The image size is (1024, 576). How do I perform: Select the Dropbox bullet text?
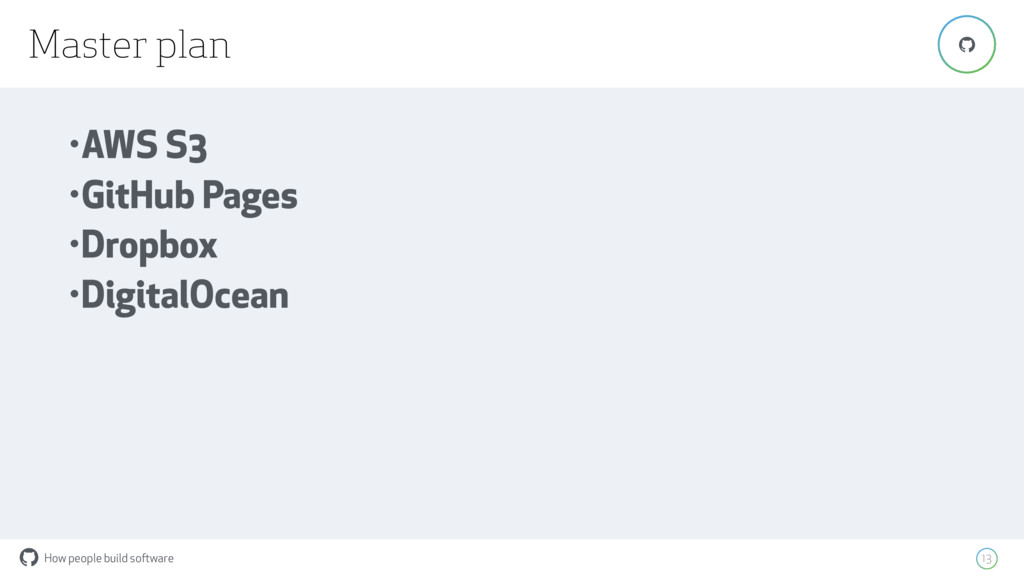tap(149, 246)
